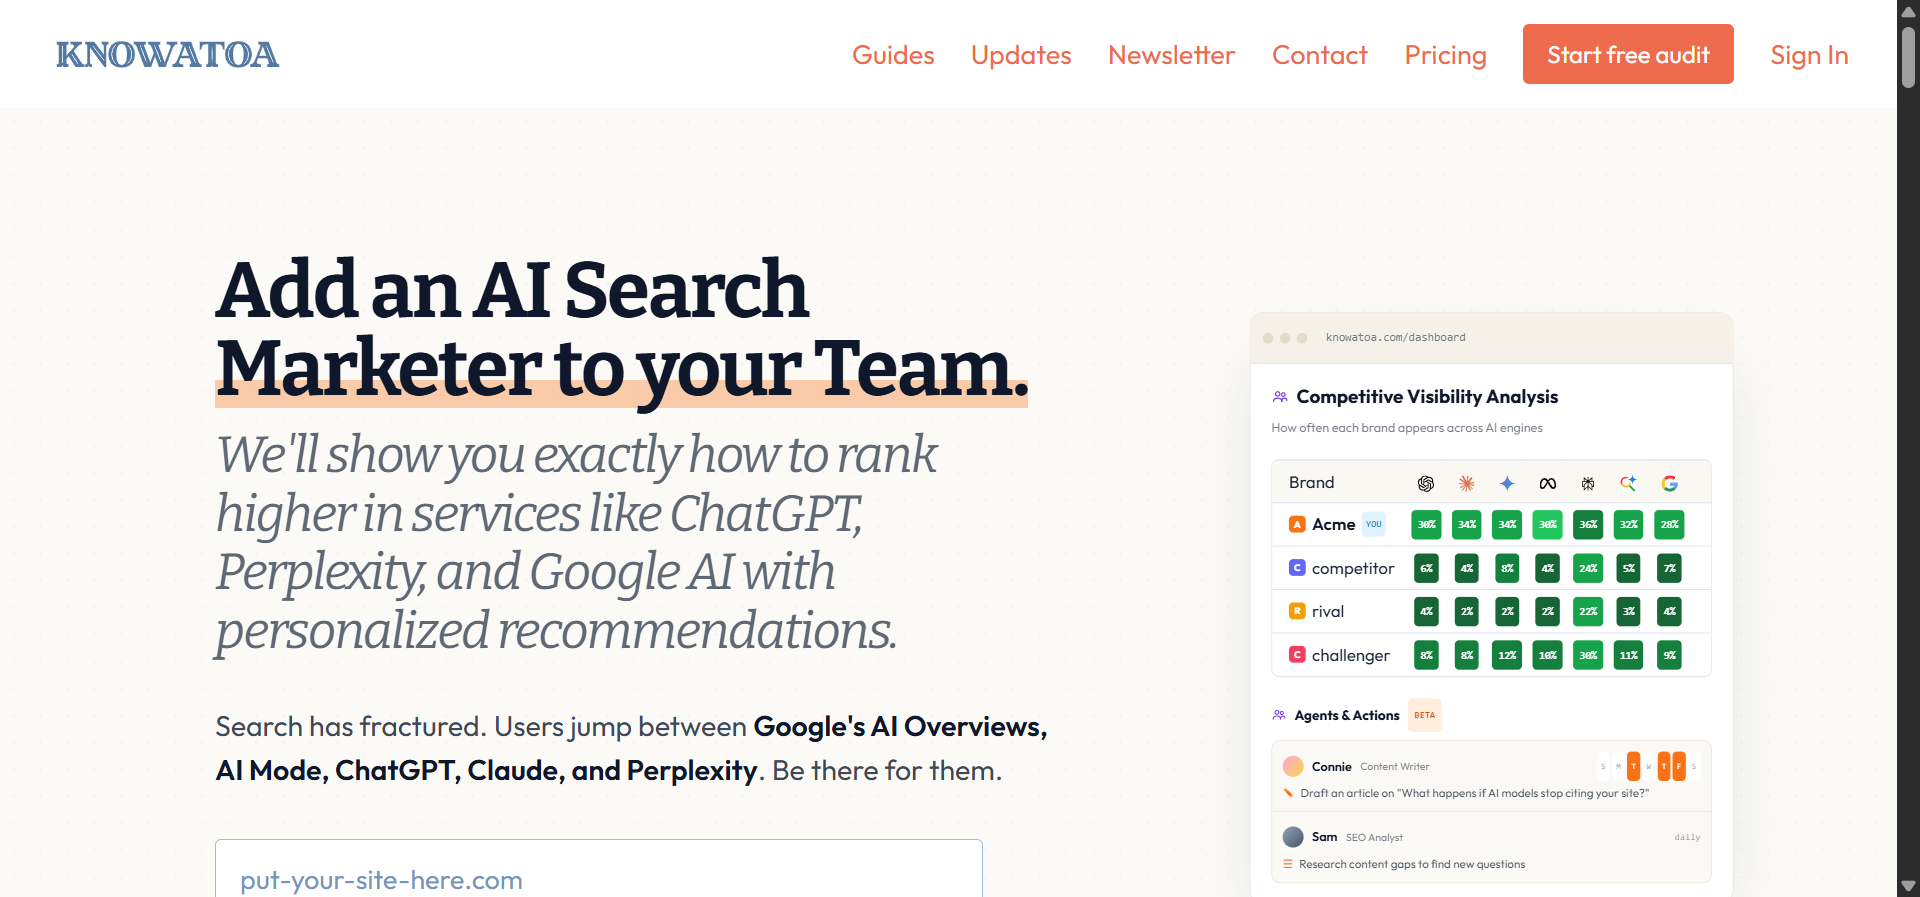Click the red challenger brand icon
The height and width of the screenshot is (897, 1920).
1297,654
